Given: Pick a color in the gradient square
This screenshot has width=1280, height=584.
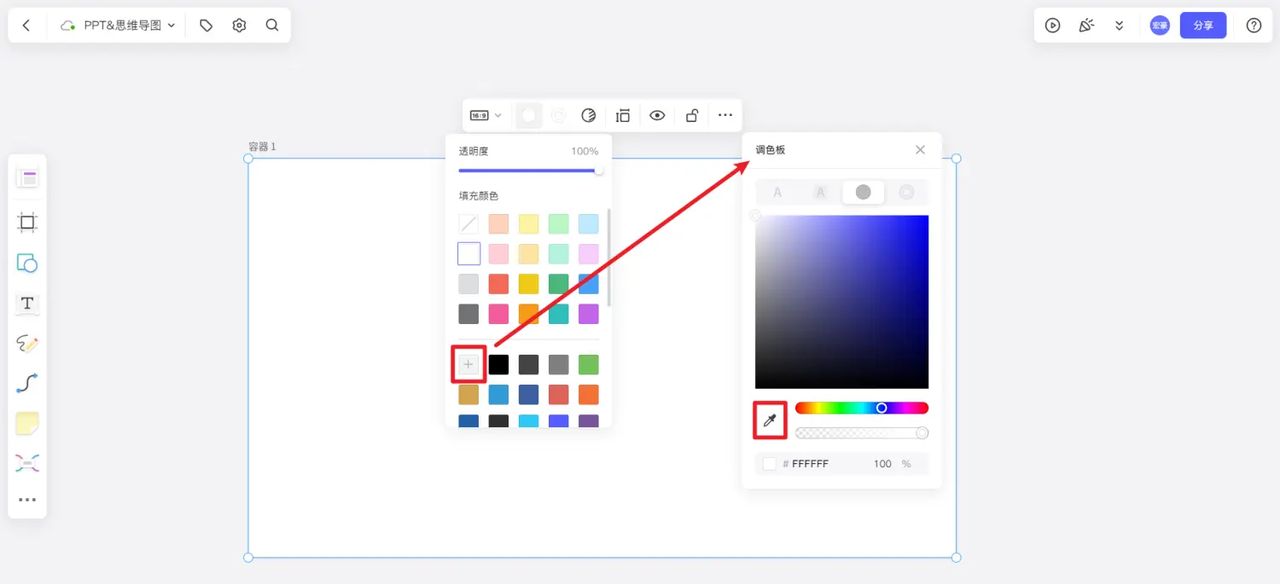Looking at the screenshot, I should pos(842,302).
